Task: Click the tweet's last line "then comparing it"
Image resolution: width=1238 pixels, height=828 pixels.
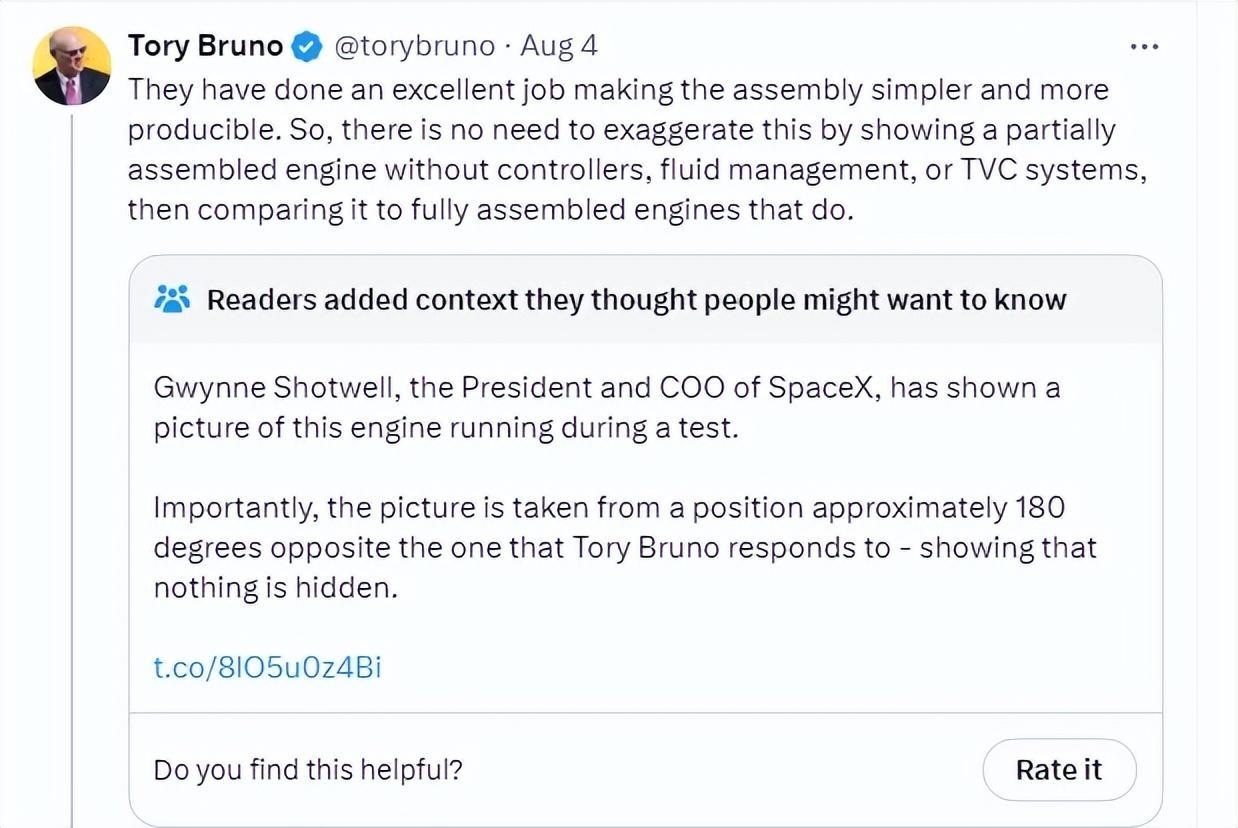Action: (490, 210)
